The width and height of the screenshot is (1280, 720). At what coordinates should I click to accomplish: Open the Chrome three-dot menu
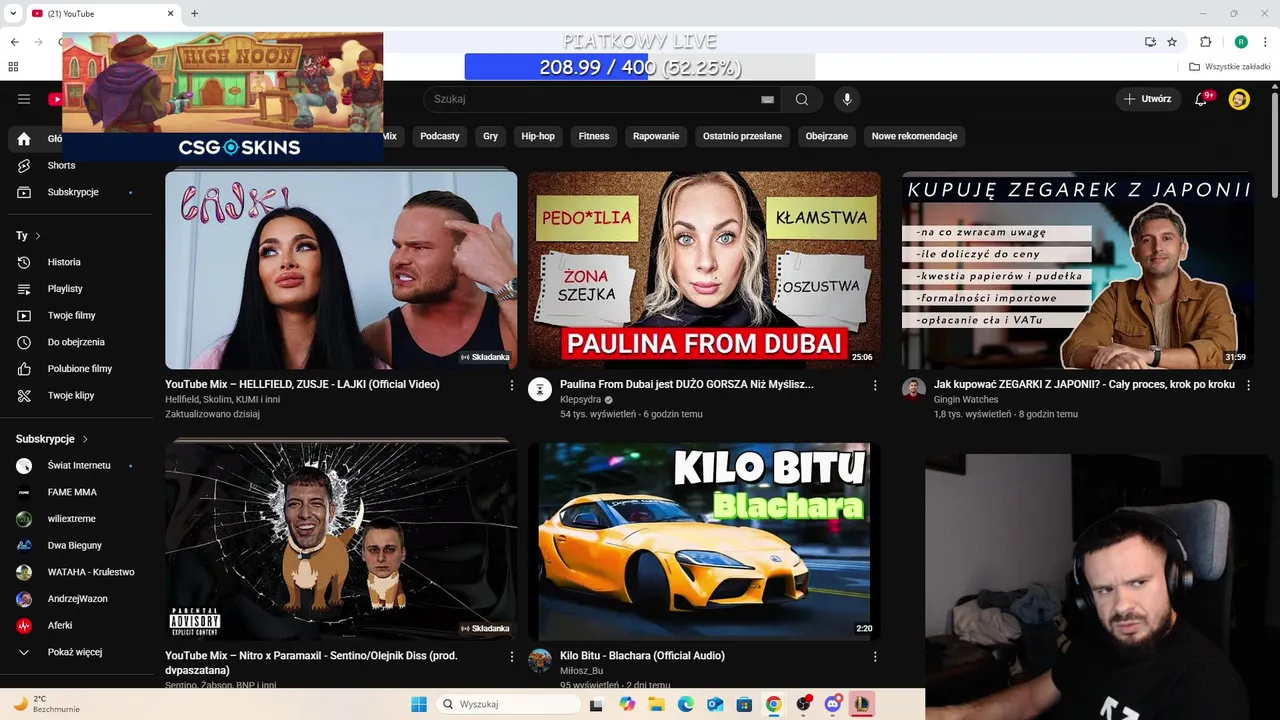[1266, 42]
